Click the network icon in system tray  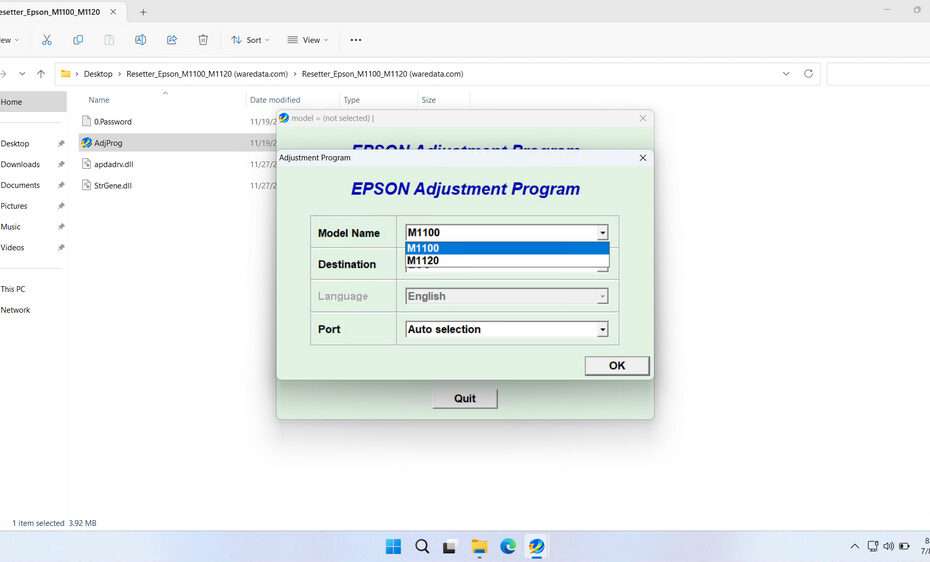[x=872, y=546]
